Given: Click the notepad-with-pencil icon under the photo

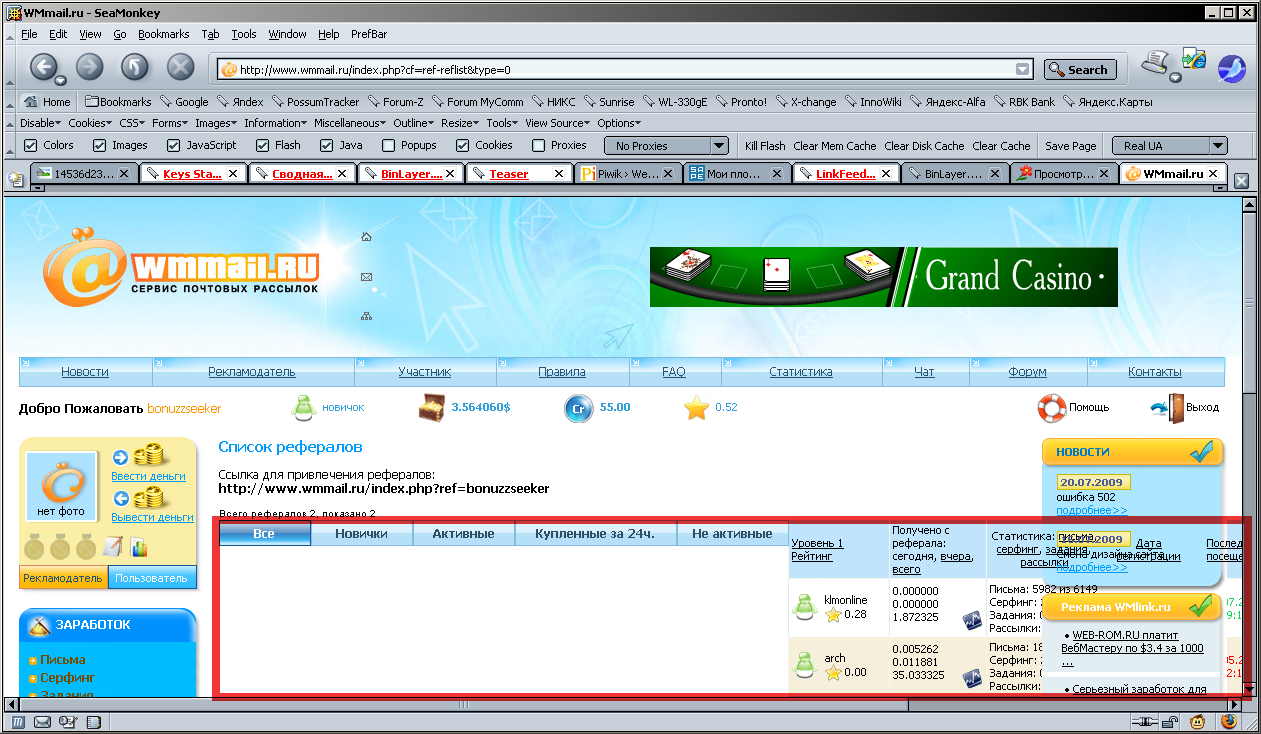Looking at the screenshot, I should 113,546.
